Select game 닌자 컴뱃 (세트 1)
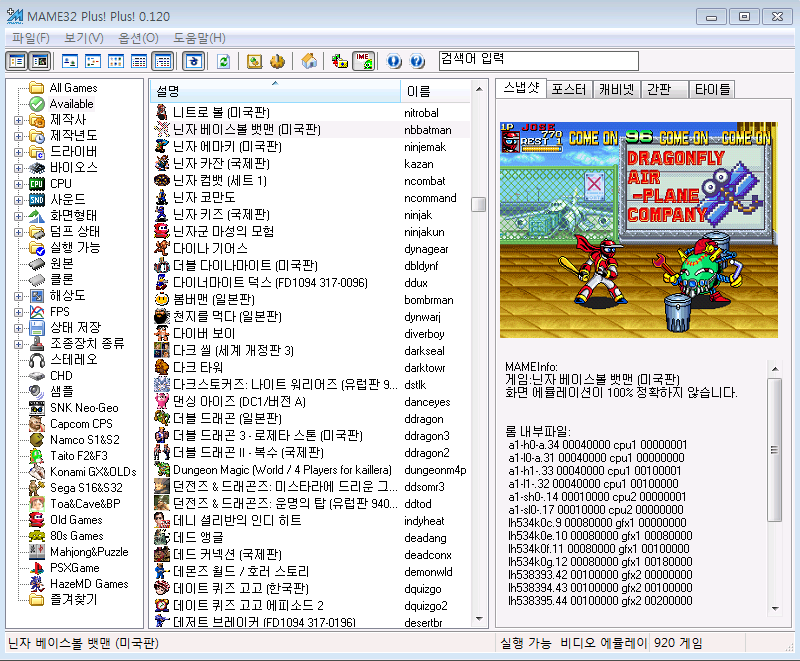 coord(220,181)
